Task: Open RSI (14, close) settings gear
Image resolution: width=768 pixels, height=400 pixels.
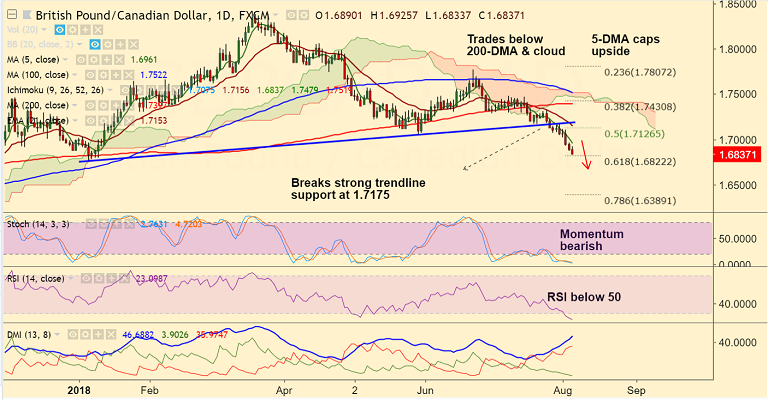Action: [x=99, y=279]
